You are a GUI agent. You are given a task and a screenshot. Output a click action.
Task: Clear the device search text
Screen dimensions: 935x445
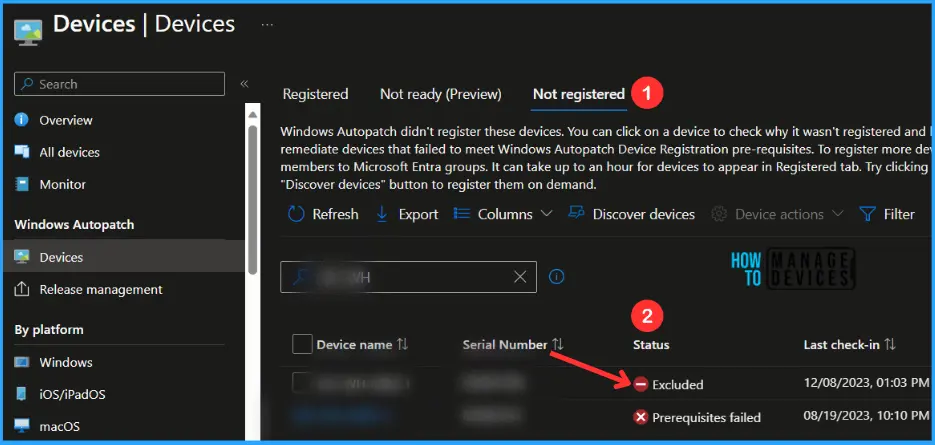(520, 277)
